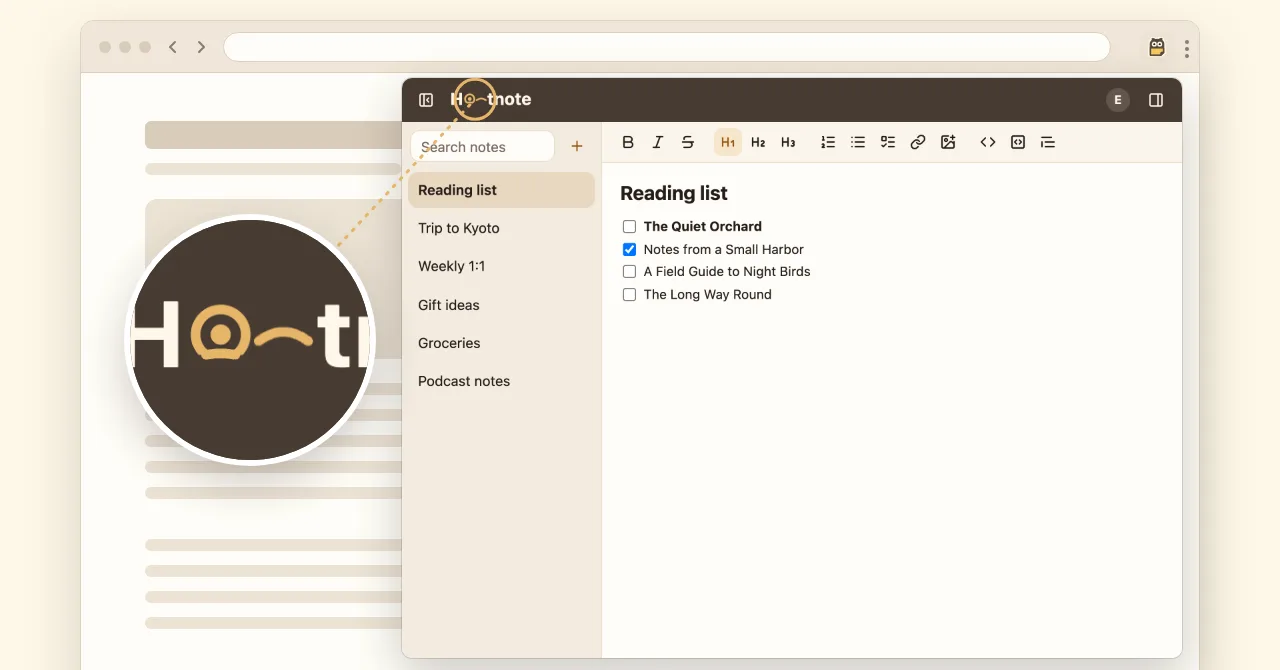The height and width of the screenshot is (670, 1280).
Task: Apply Heading 3 style
Action: 788,142
